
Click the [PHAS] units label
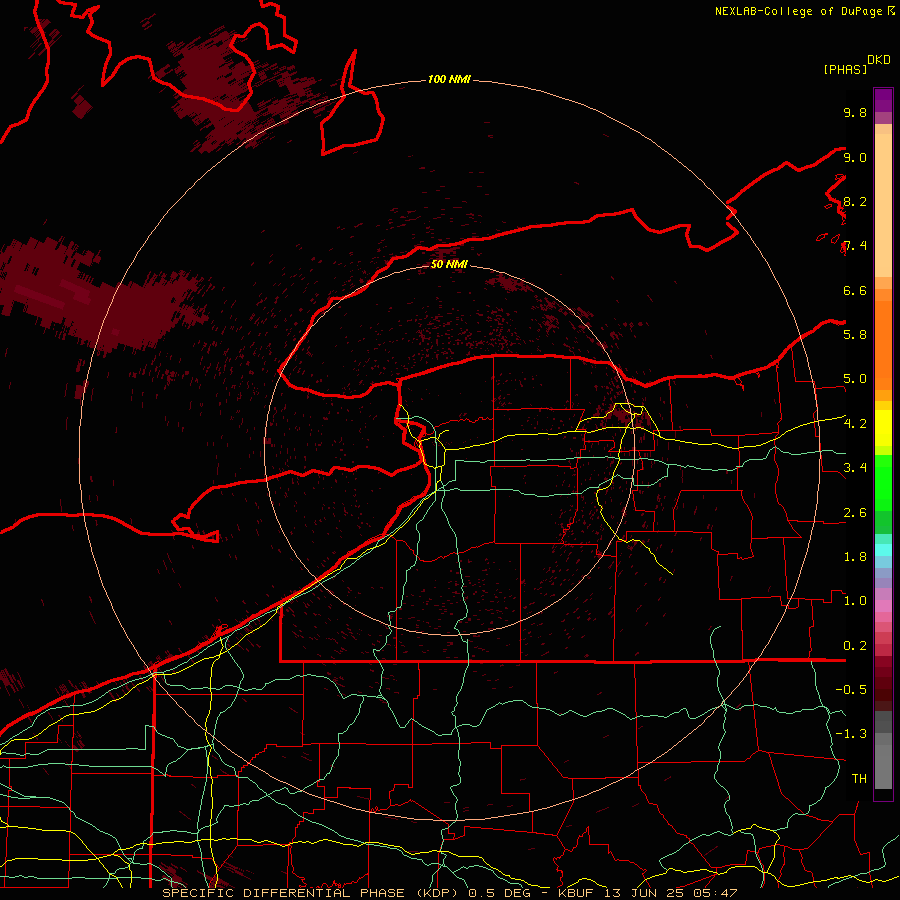(845, 70)
